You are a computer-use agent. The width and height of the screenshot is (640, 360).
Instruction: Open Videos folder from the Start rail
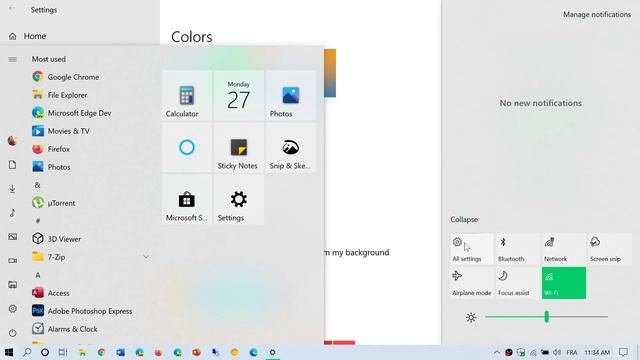tap(13, 260)
